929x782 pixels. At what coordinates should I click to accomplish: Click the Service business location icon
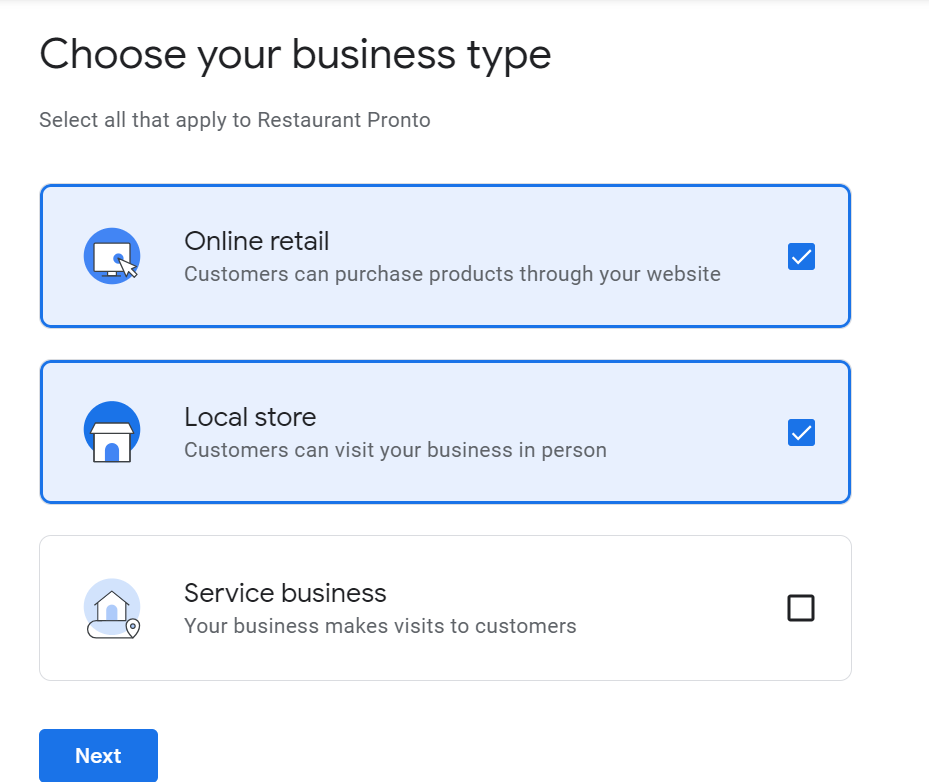tap(111, 607)
